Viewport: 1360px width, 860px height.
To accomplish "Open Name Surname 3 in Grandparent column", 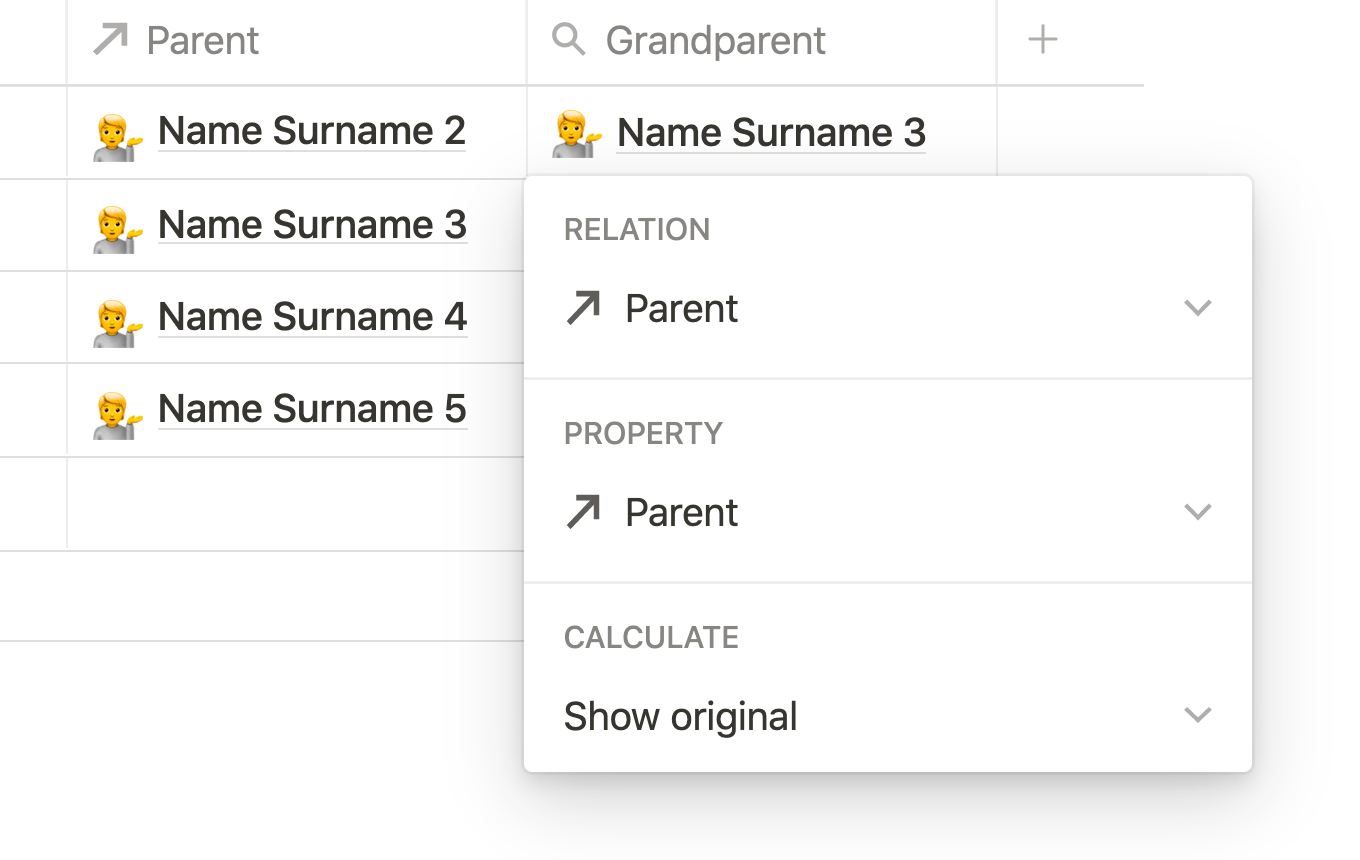I will point(771,133).
